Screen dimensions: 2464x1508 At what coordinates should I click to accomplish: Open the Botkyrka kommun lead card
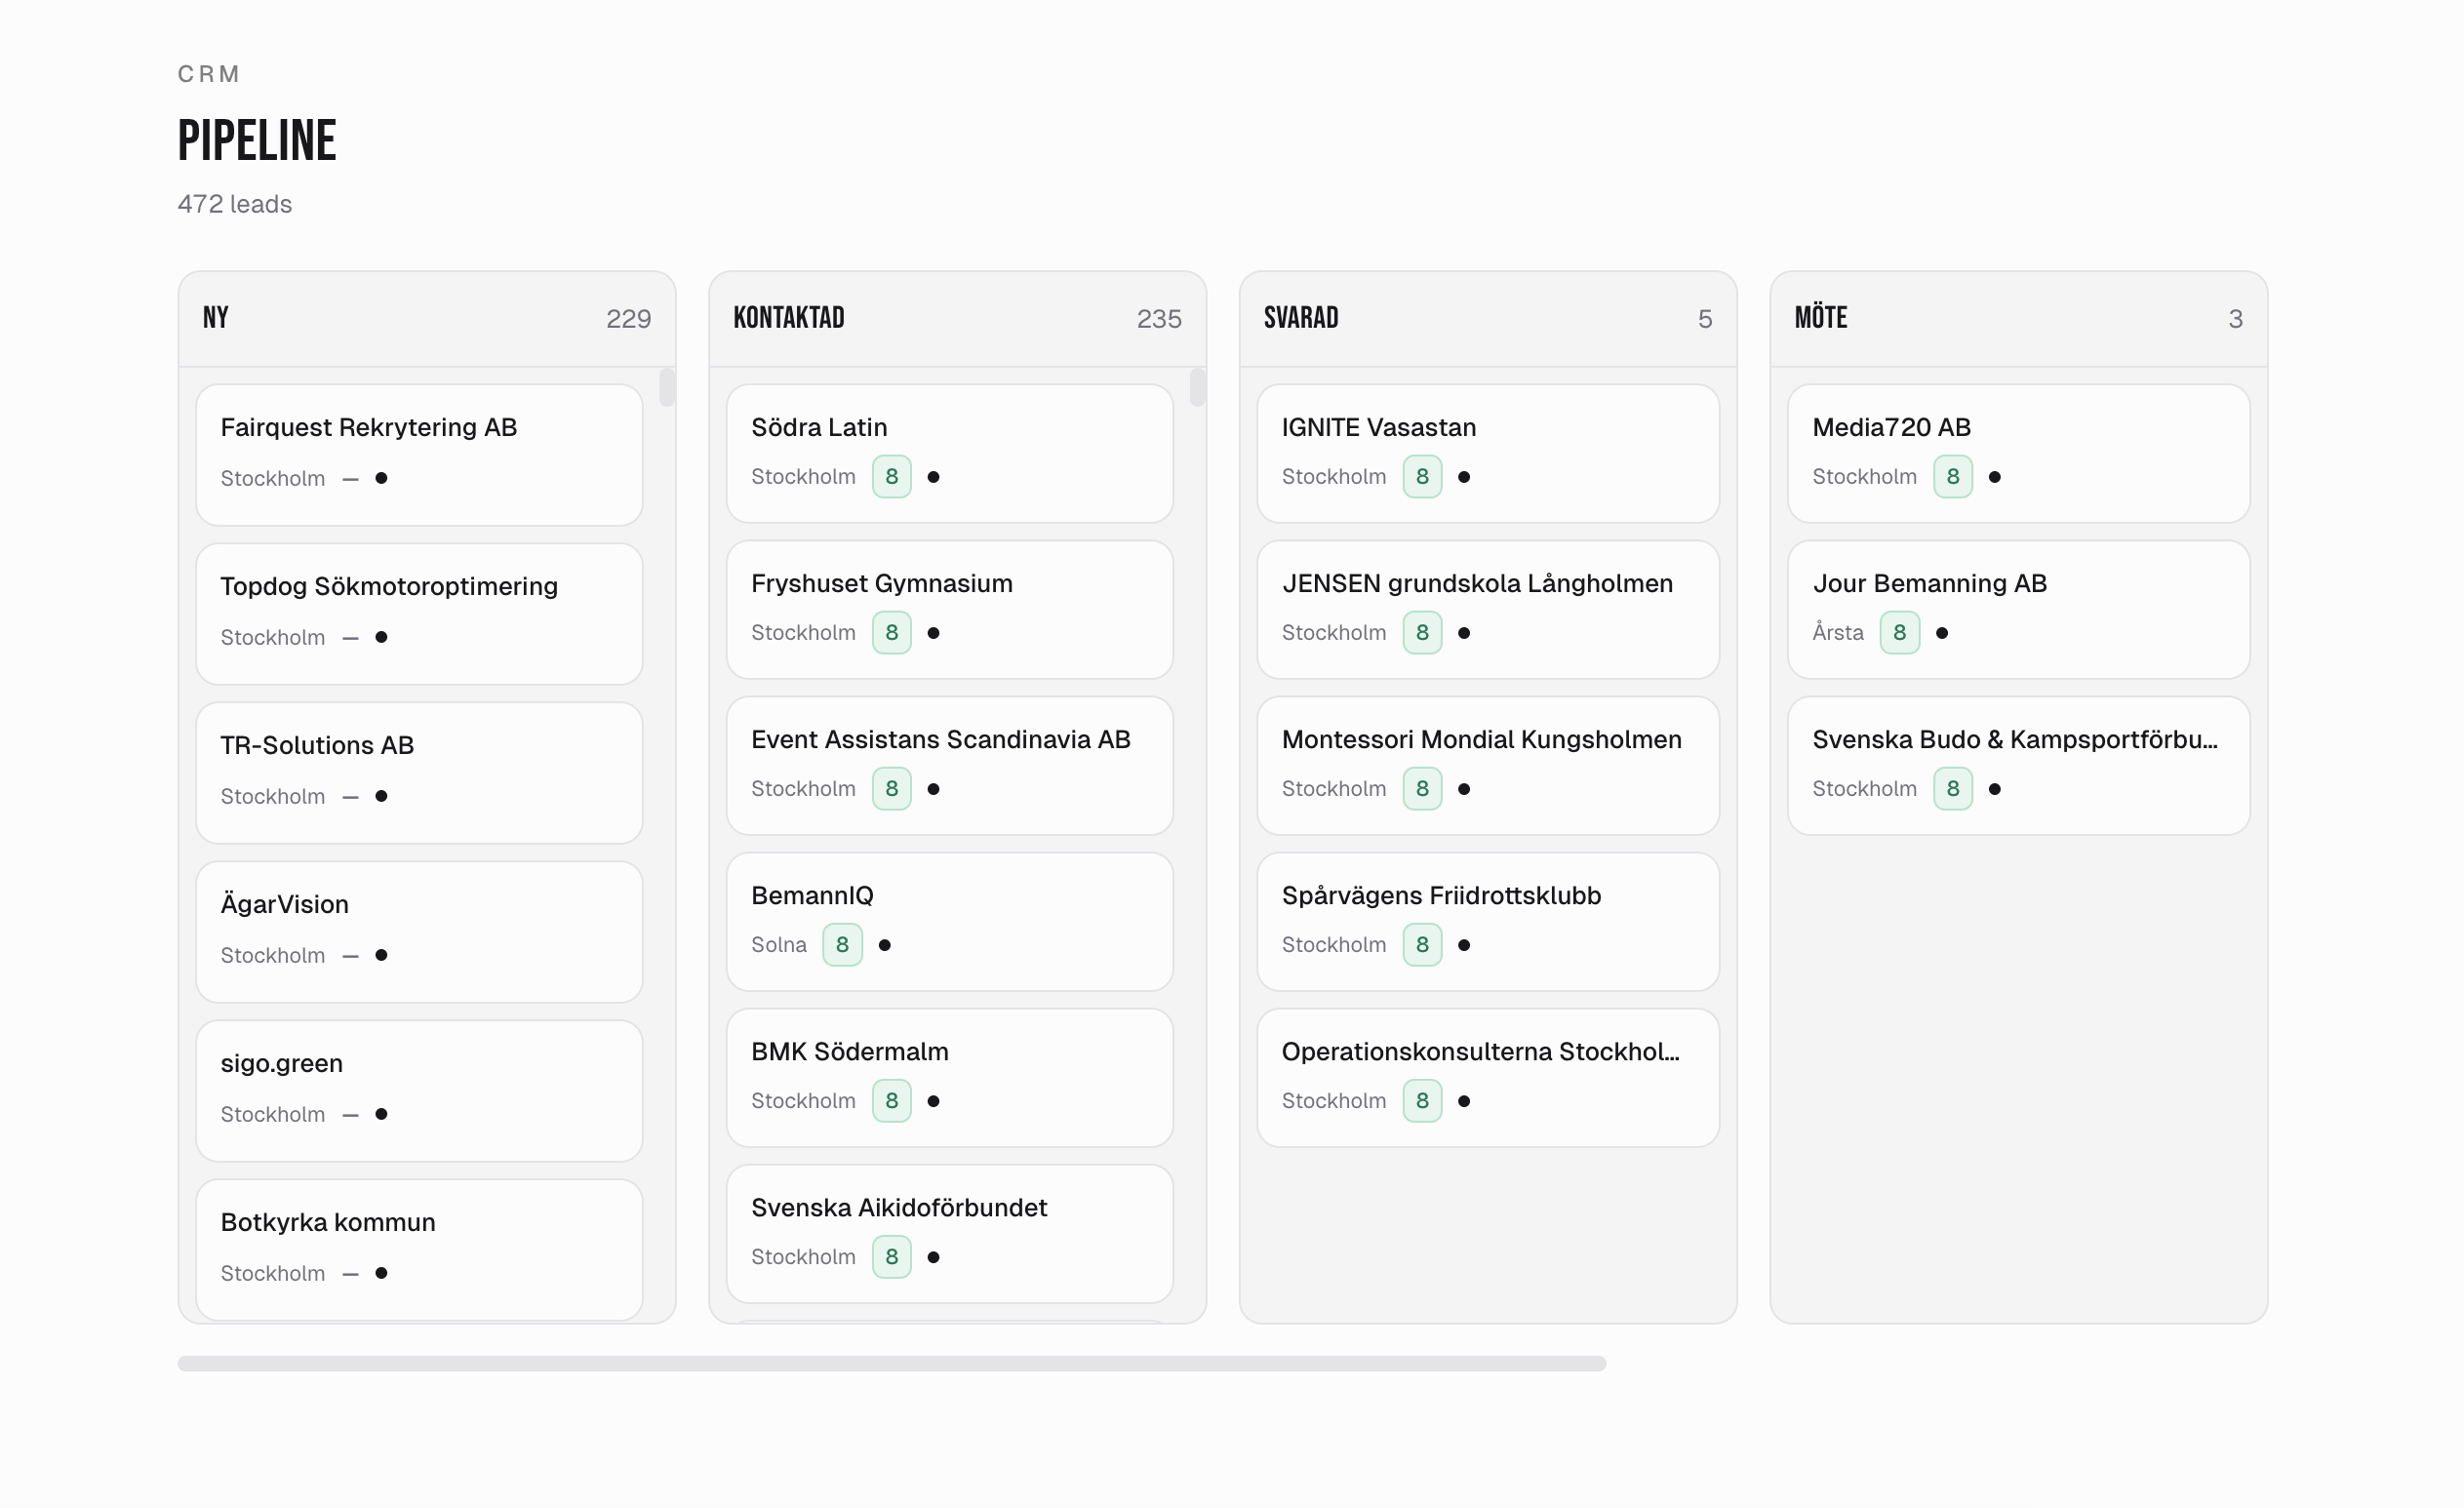point(418,1248)
